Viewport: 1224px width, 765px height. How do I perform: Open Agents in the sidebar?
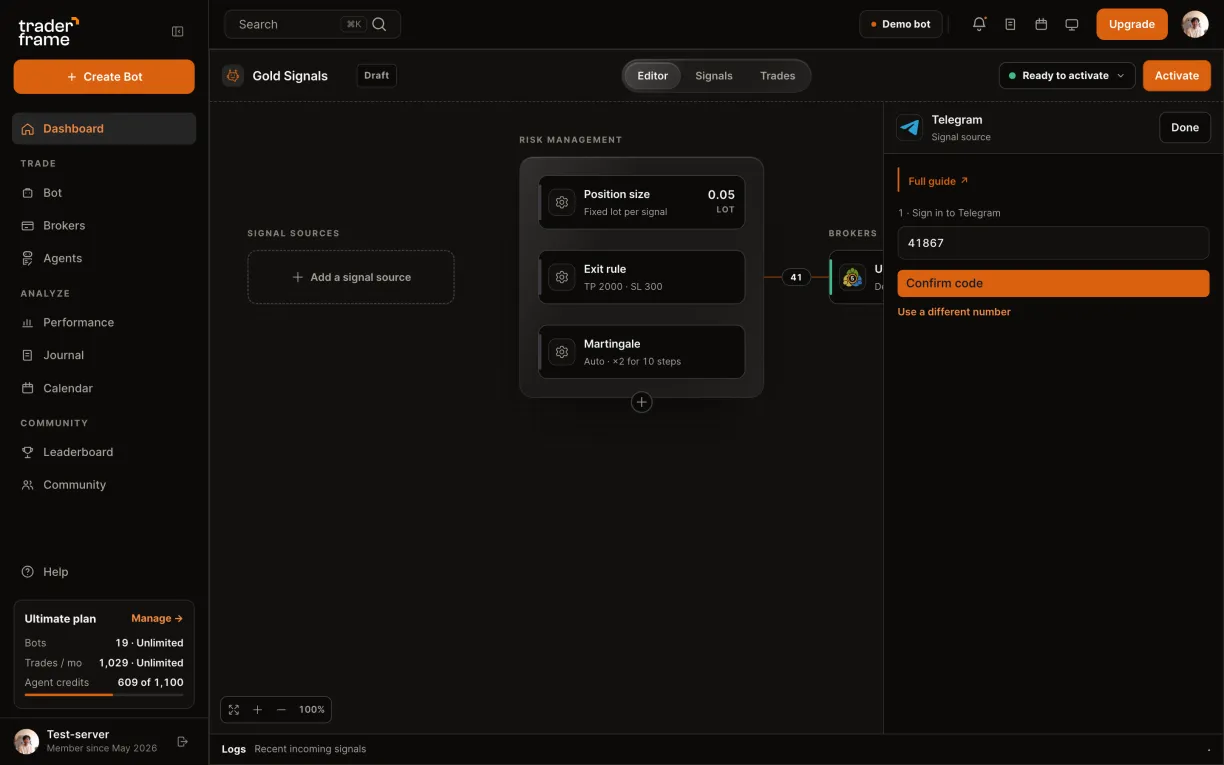104,258
